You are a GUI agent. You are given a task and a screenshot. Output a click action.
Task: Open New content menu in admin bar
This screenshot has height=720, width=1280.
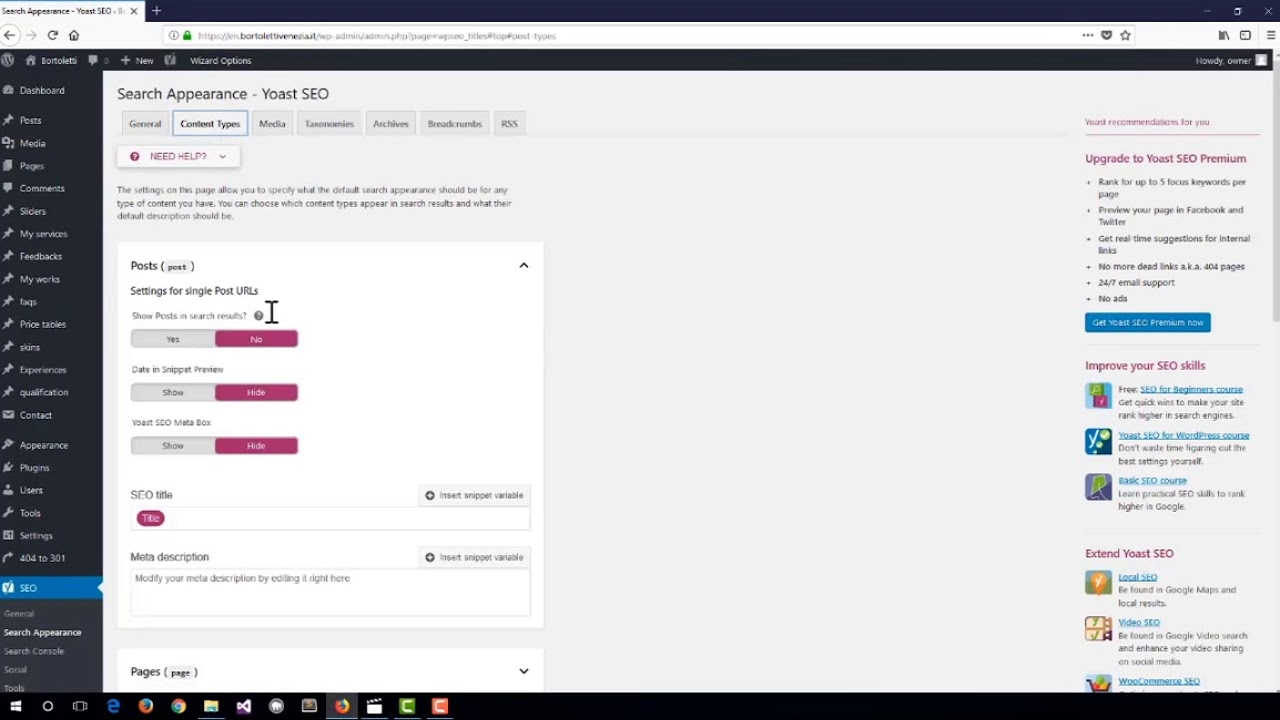point(137,60)
